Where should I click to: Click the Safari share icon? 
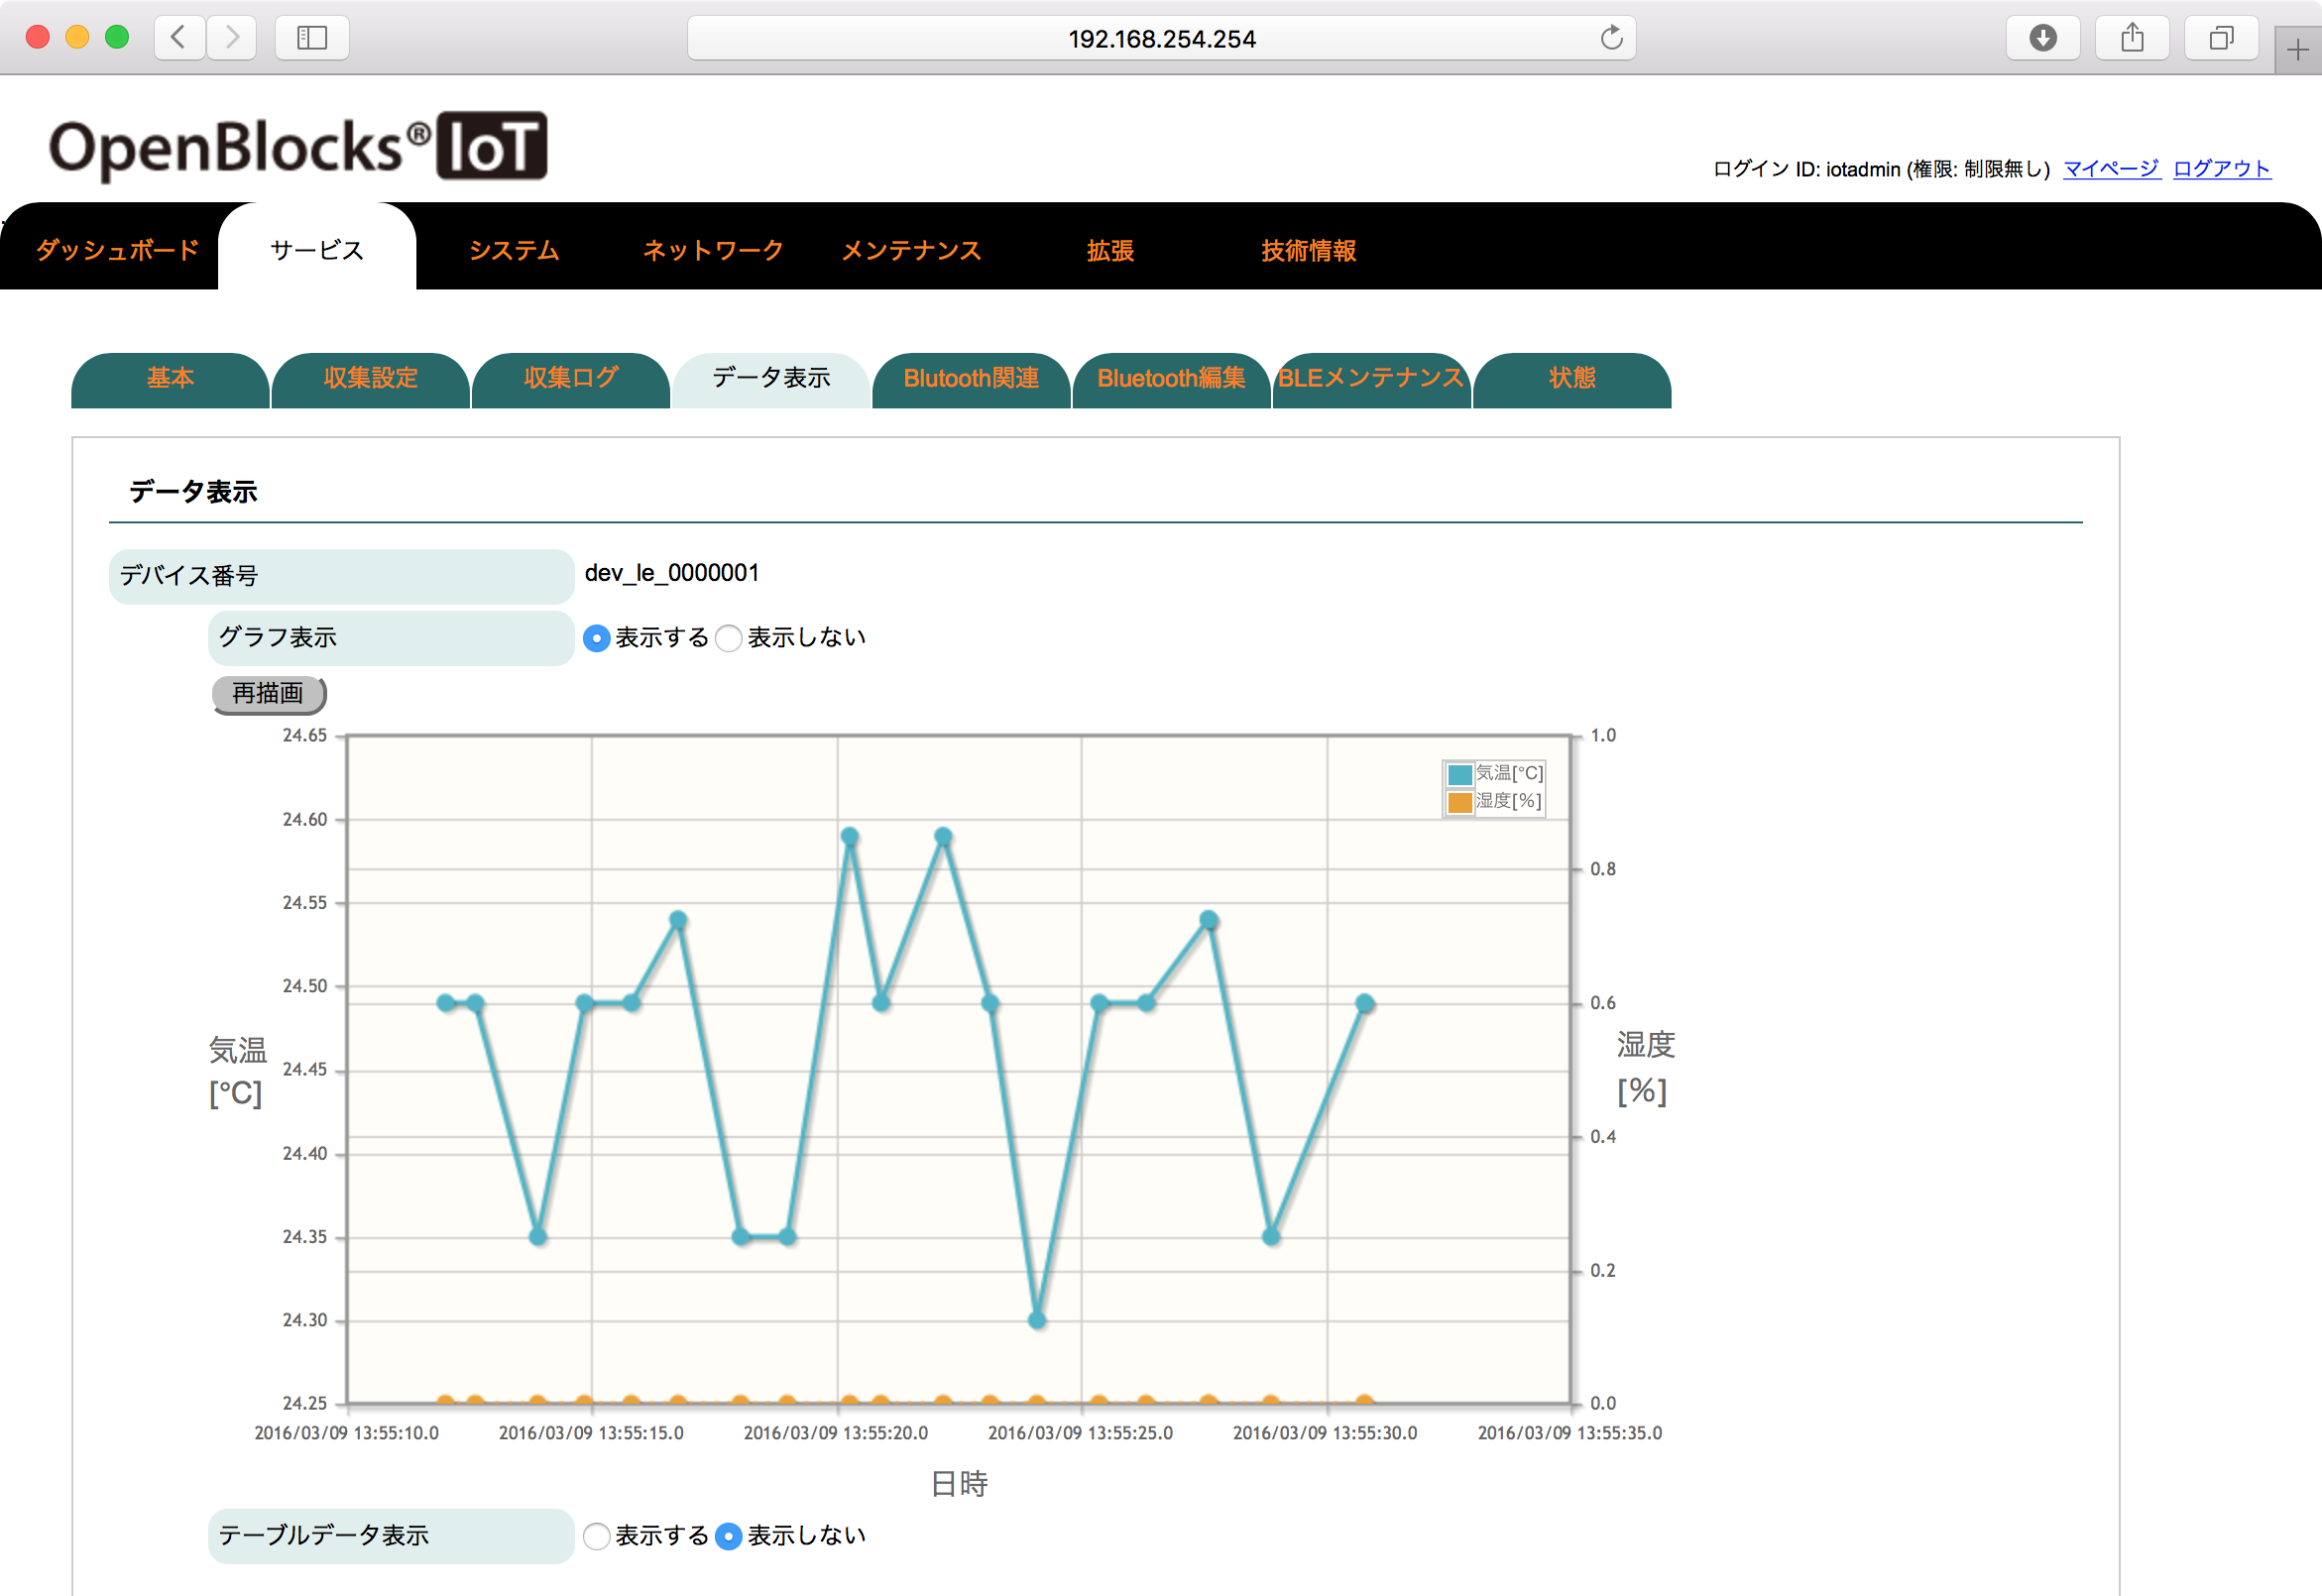2132,38
